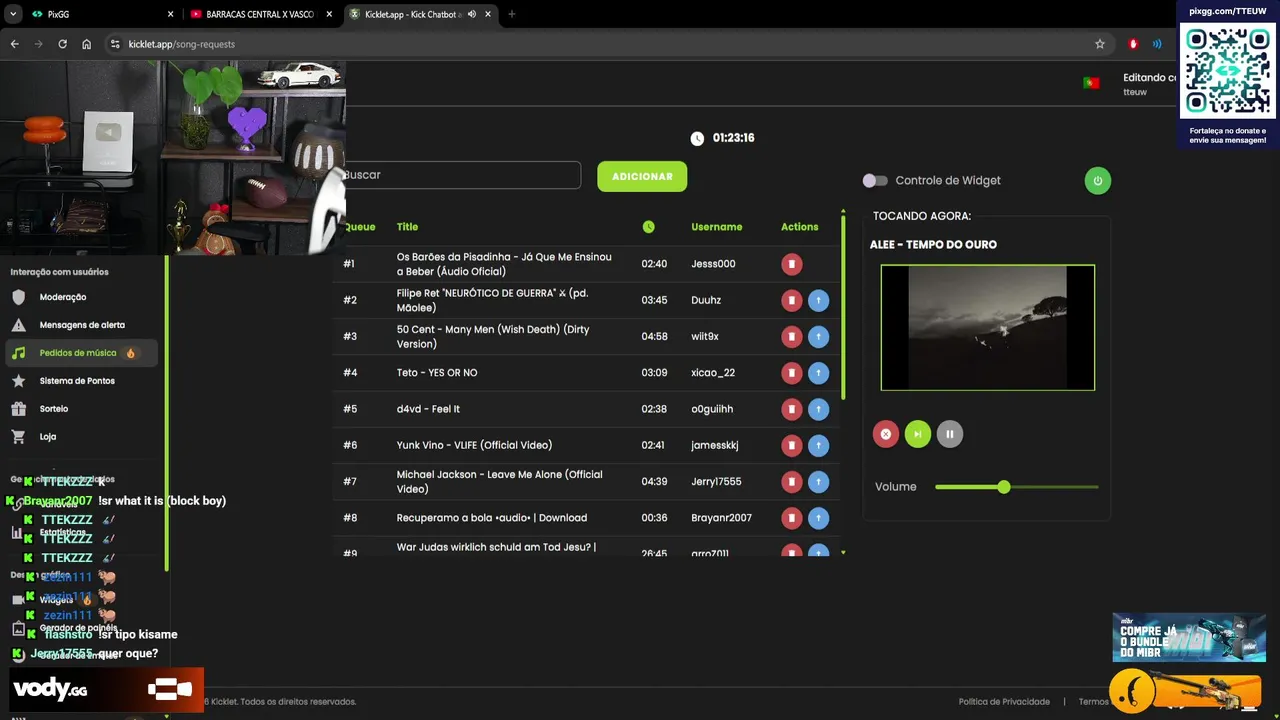
Task: Reload the current page
Action: 62,44
